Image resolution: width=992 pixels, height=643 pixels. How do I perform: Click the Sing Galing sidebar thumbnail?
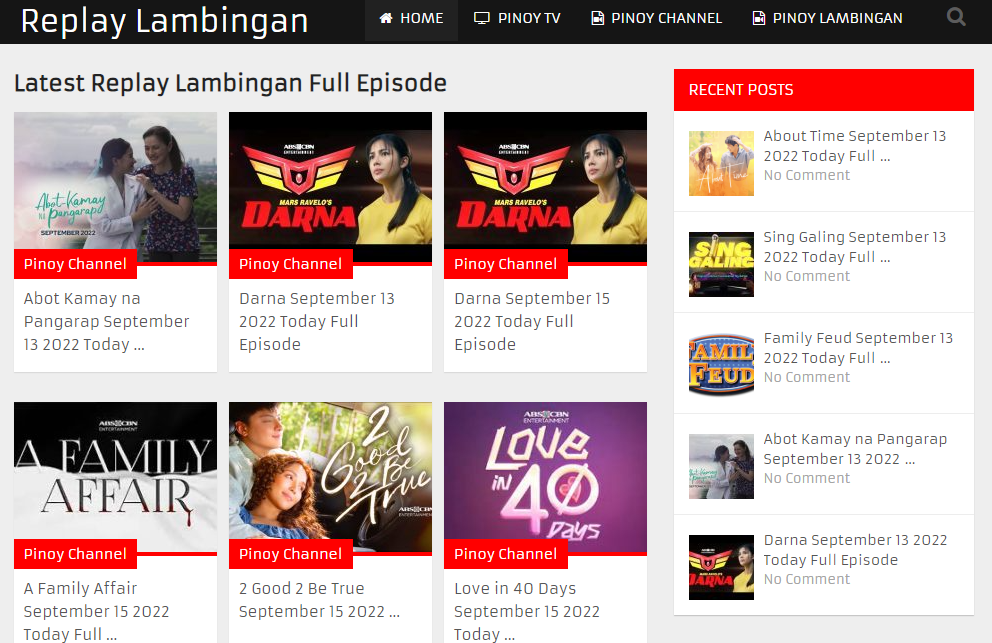point(721,264)
